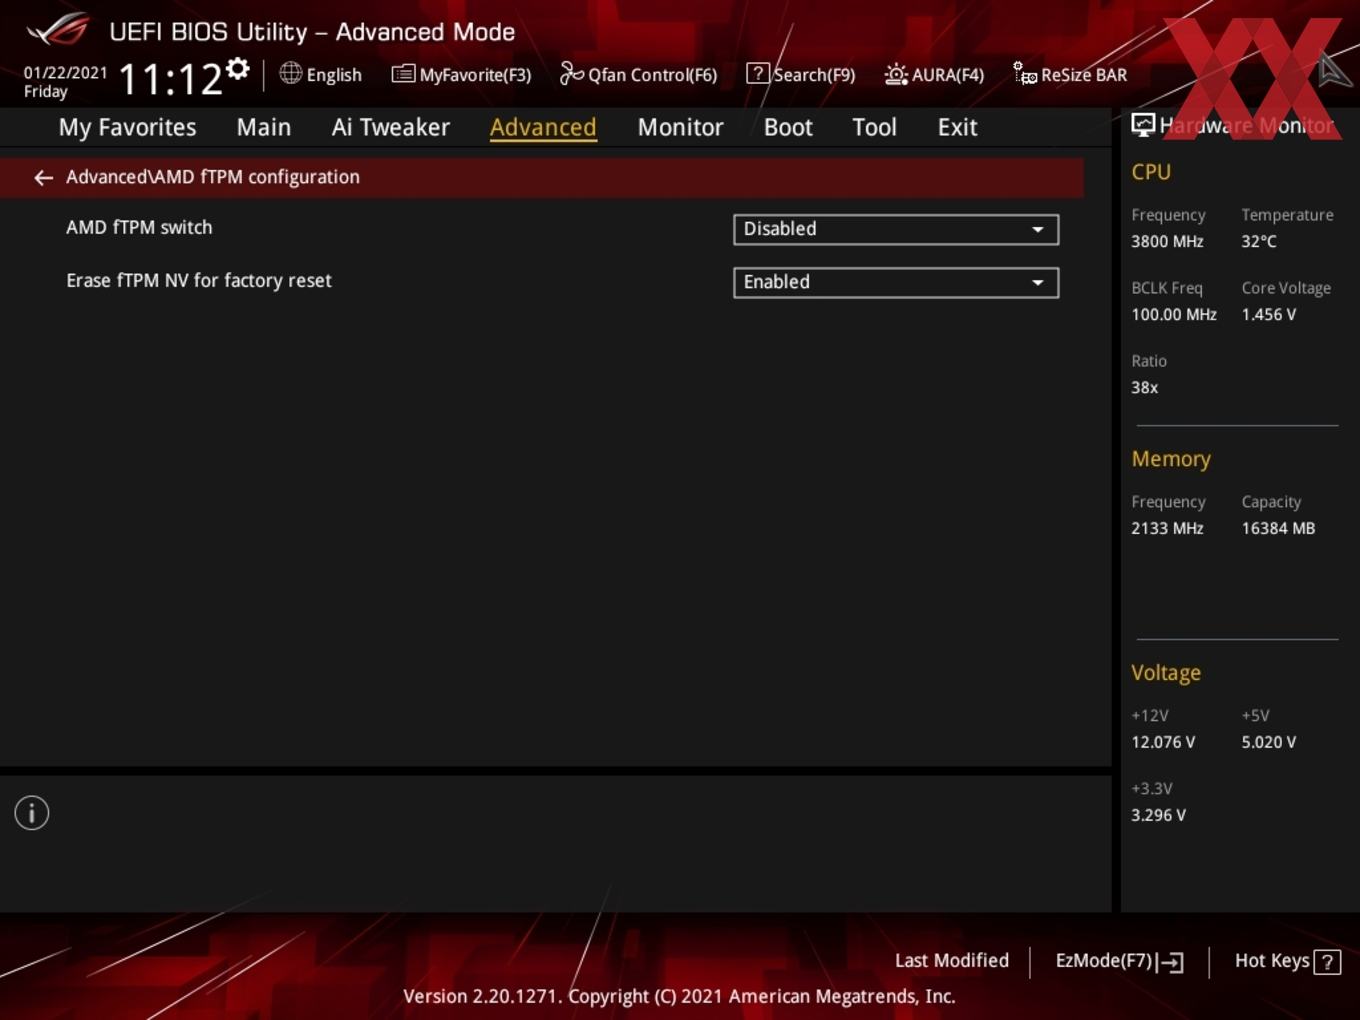Go to the Boot tab
The width and height of the screenshot is (1360, 1020).
pyautogui.click(x=788, y=127)
